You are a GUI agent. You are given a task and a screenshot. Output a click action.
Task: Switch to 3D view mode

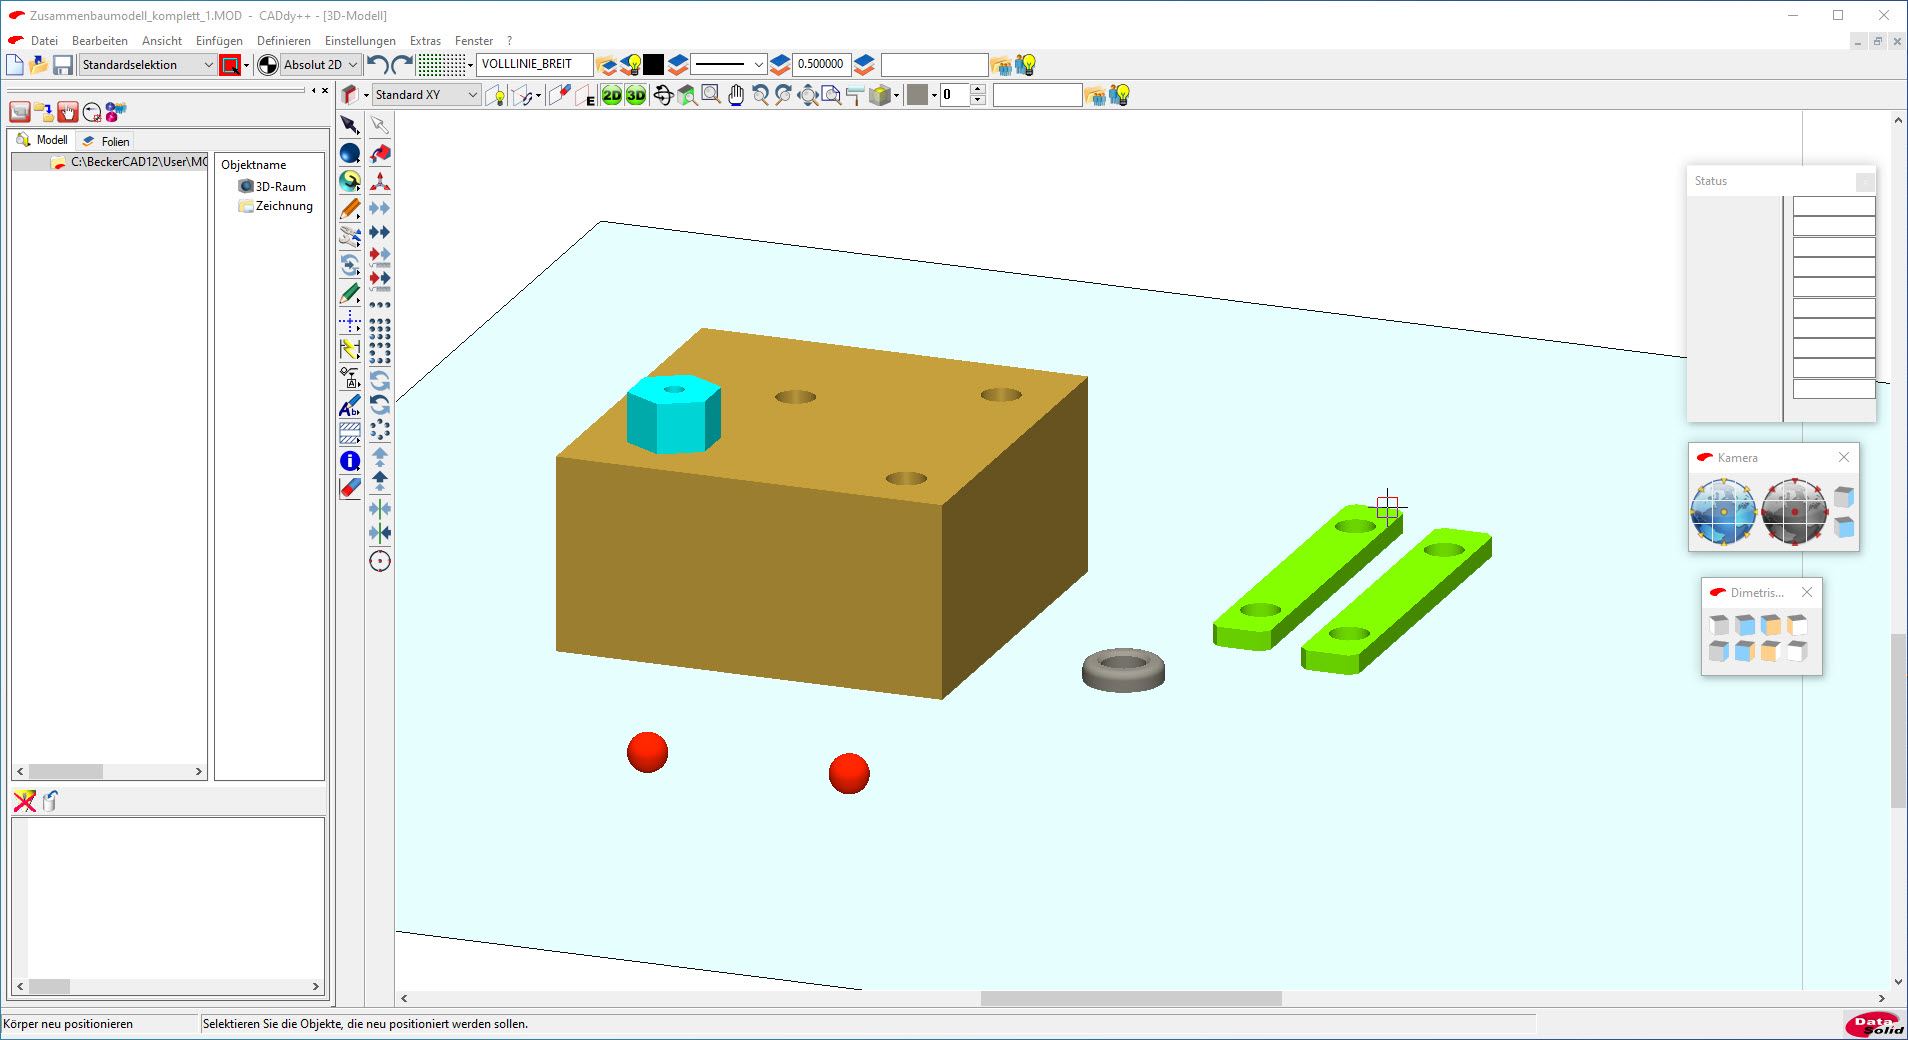636,95
